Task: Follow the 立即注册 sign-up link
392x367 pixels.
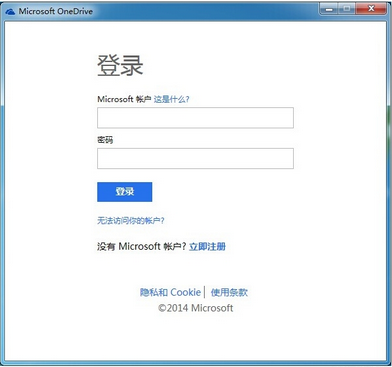Action: click(207, 247)
